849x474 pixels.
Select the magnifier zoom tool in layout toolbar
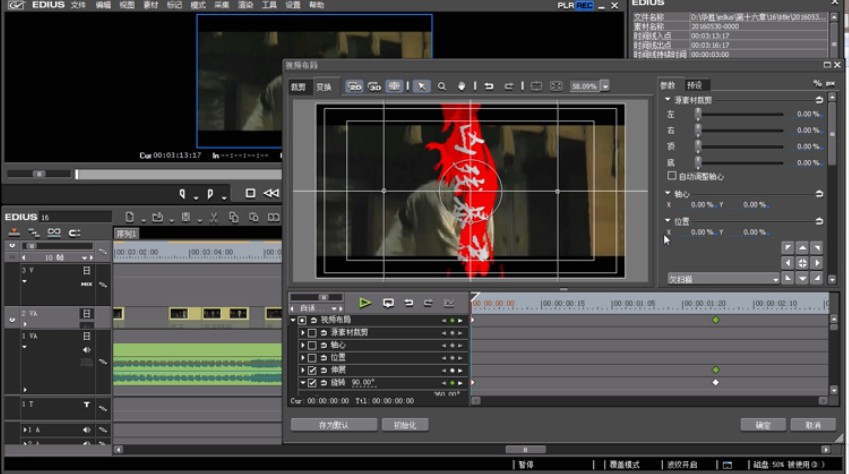(442, 86)
